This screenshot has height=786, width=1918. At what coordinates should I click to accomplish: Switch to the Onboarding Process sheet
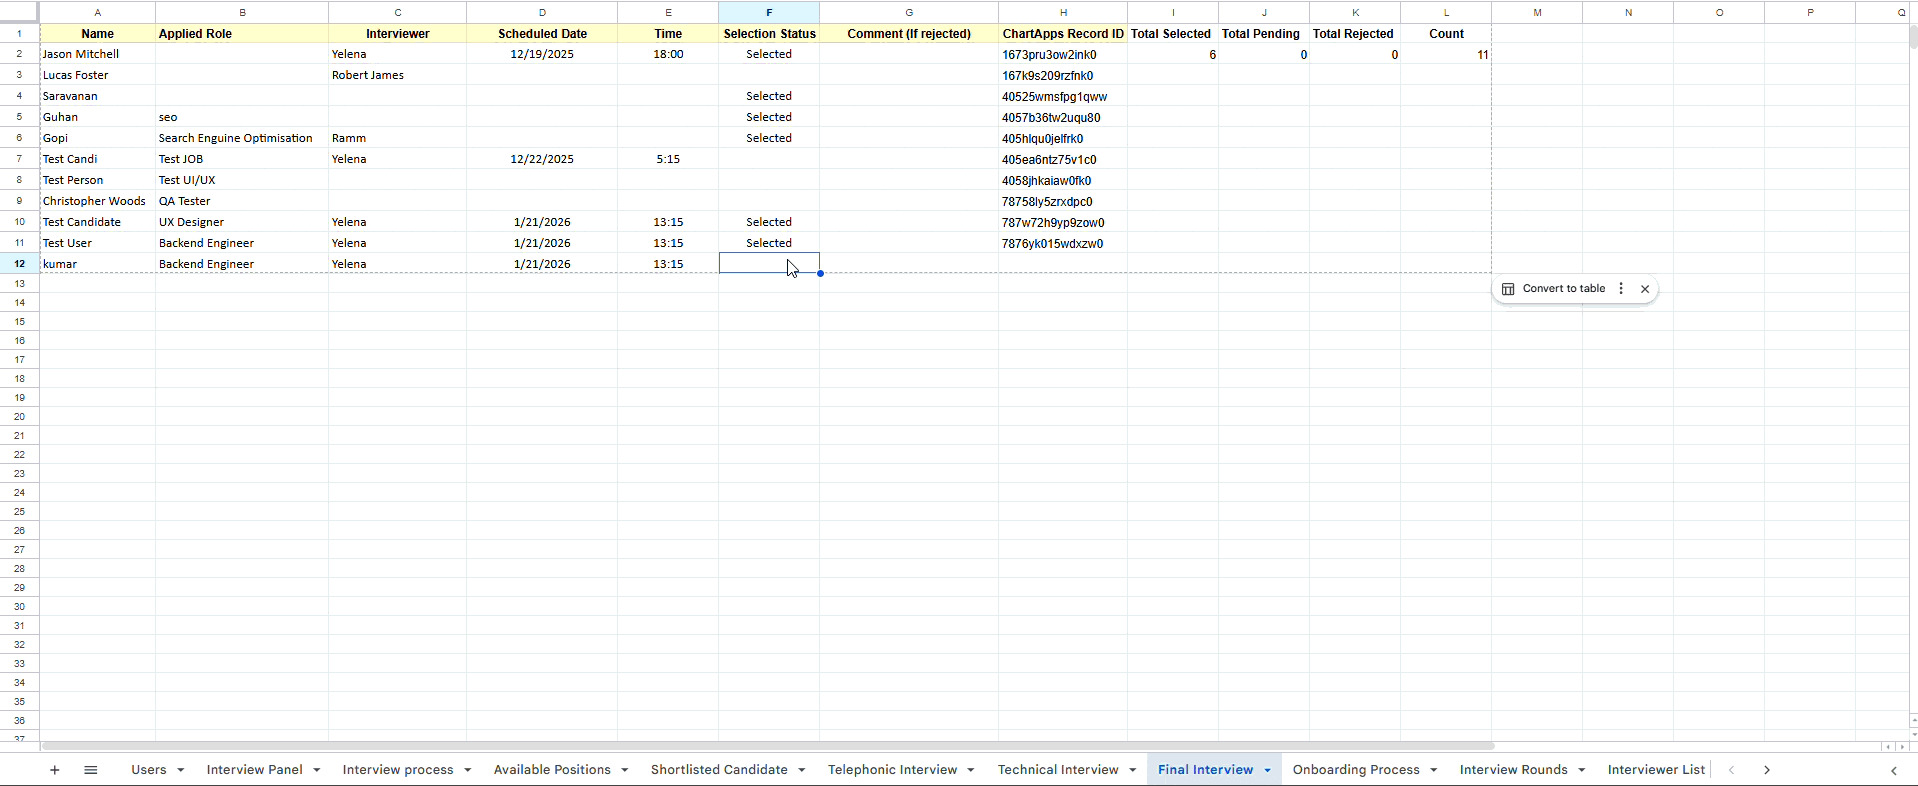(x=1356, y=770)
